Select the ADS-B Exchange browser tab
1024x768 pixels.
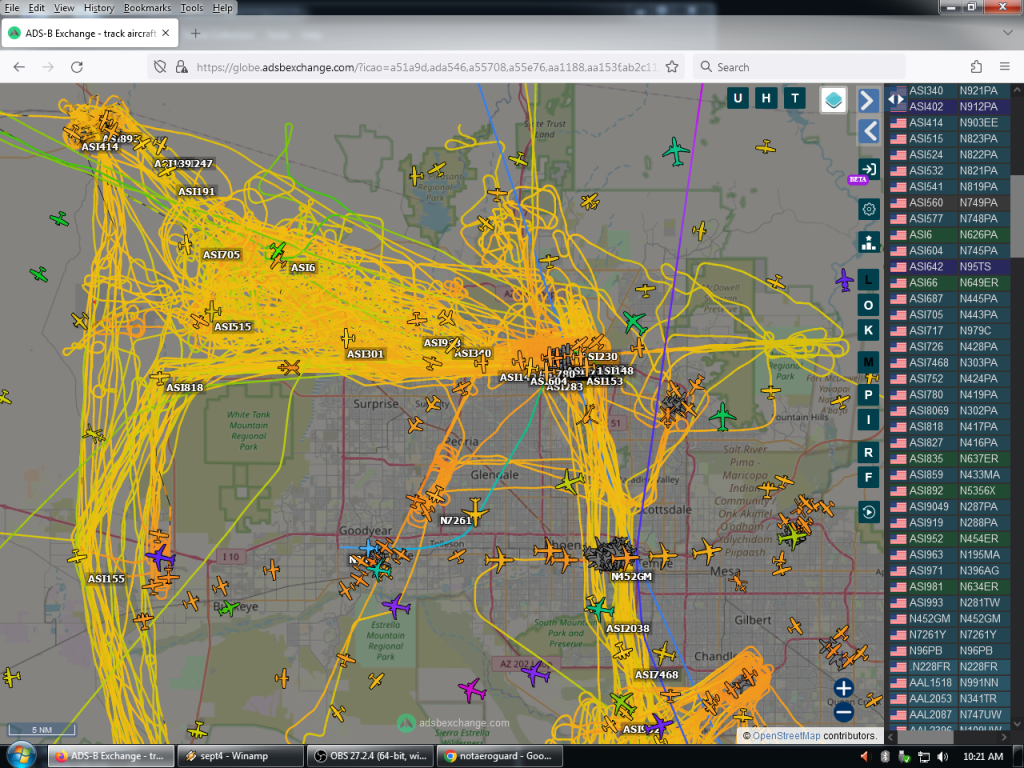coord(90,33)
